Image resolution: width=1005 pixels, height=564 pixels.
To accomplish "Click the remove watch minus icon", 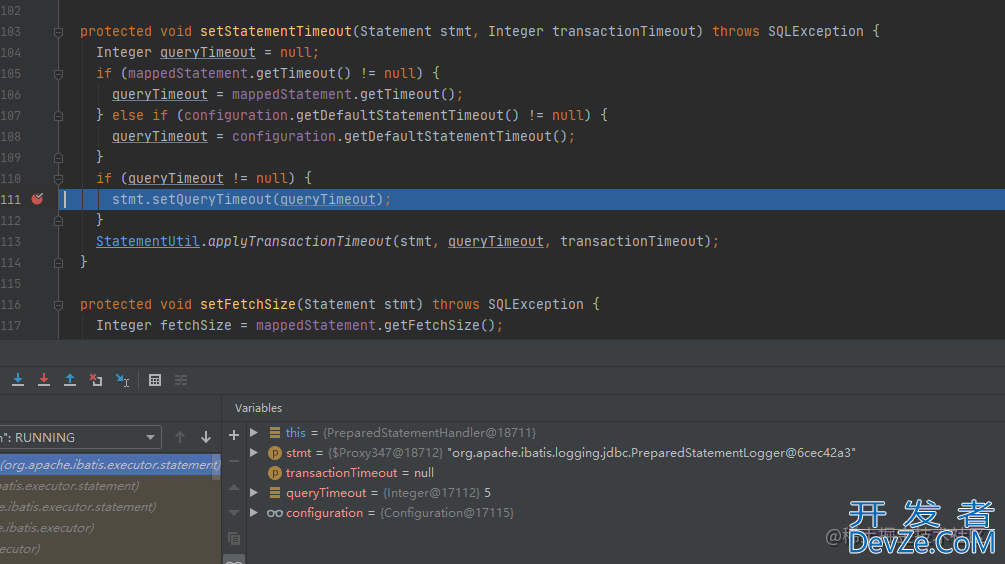I will [234, 461].
